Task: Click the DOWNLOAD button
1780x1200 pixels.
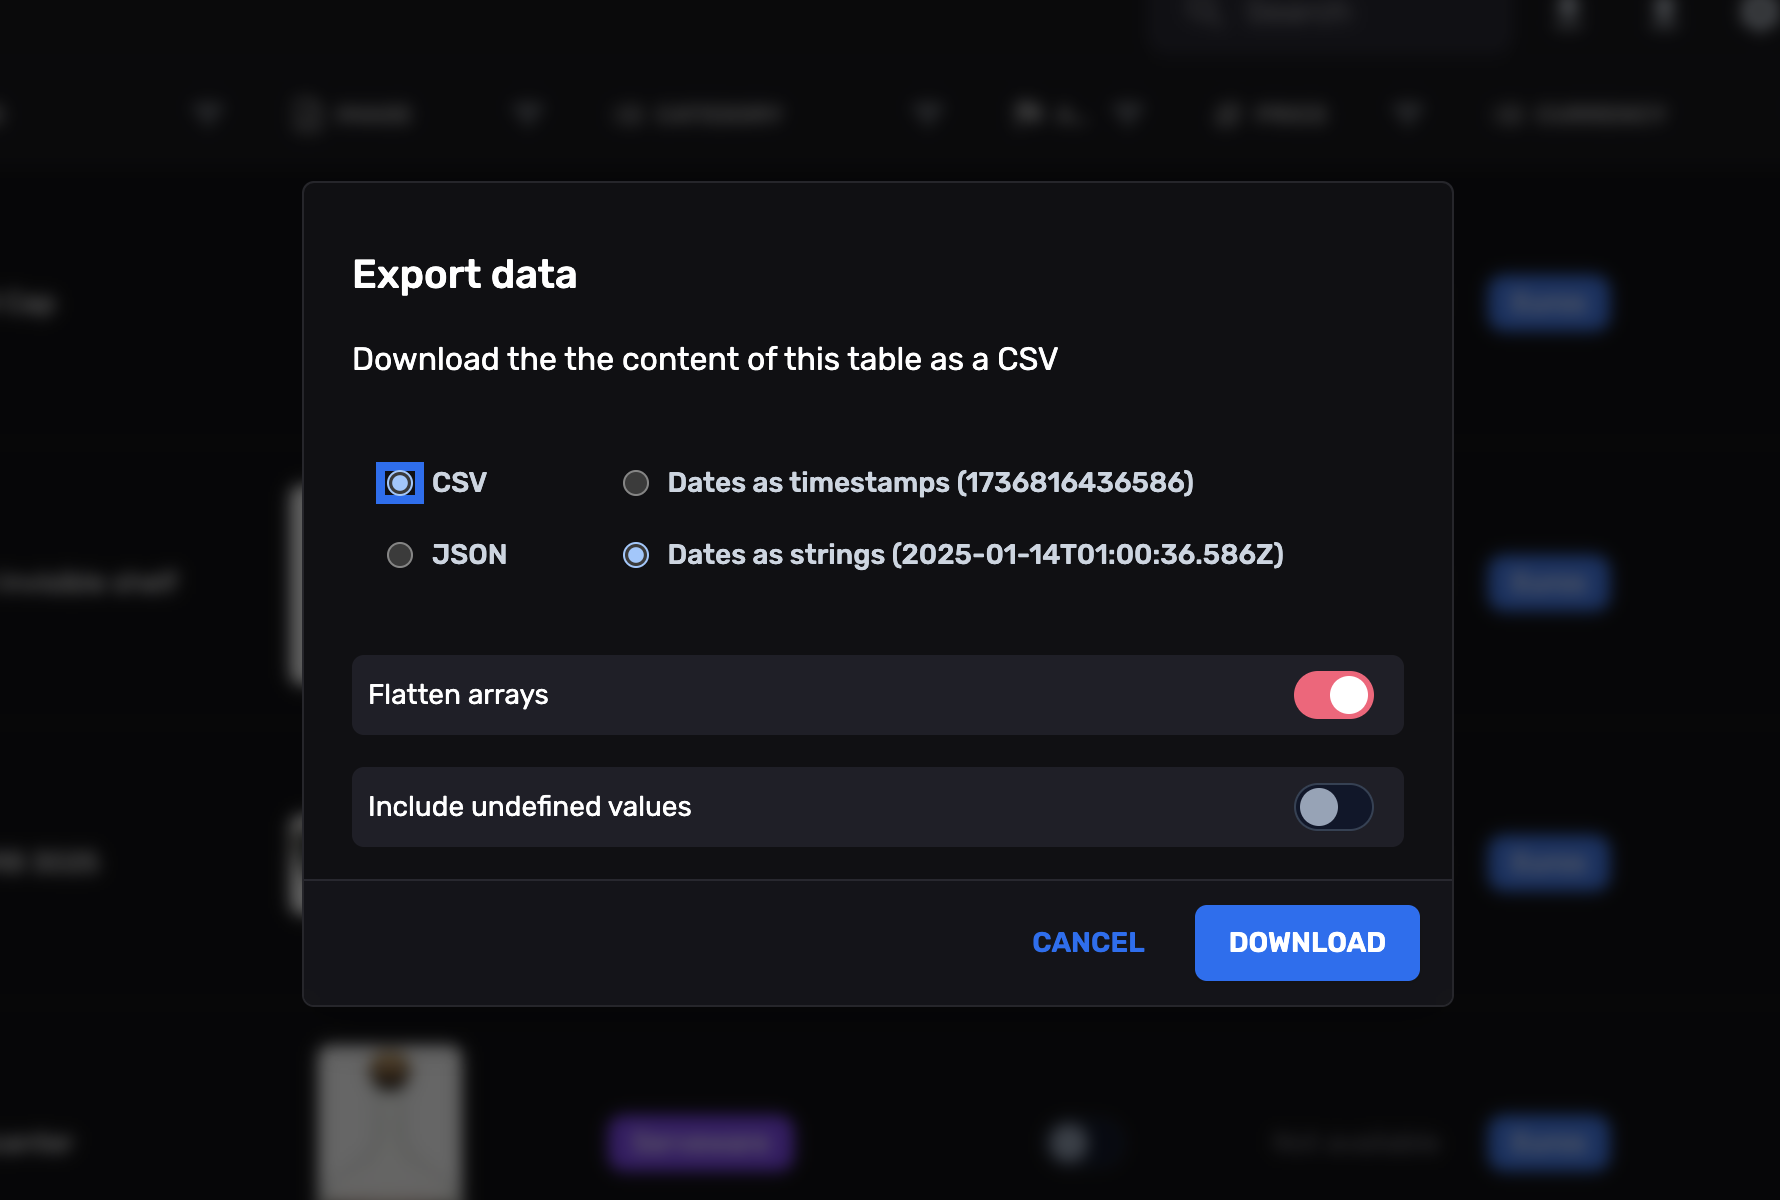Action: 1306,942
